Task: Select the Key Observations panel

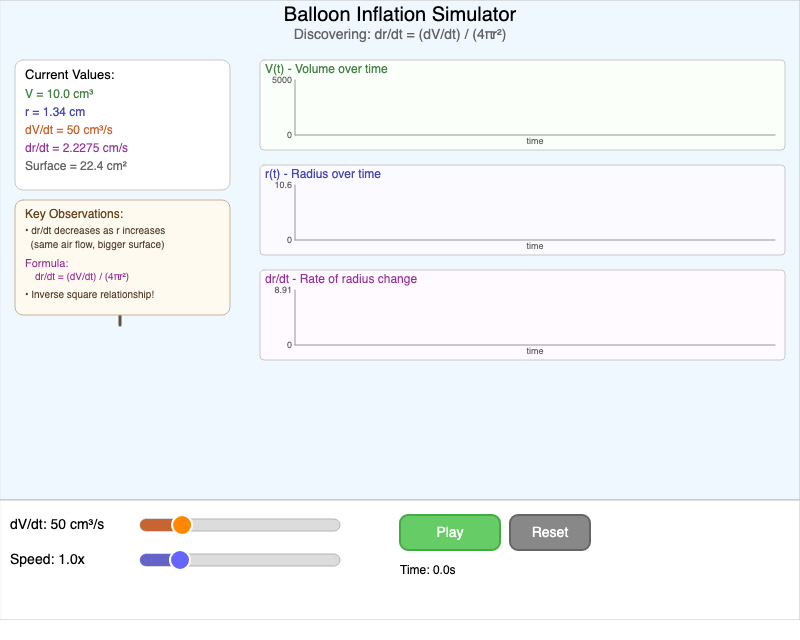Action: (122, 255)
